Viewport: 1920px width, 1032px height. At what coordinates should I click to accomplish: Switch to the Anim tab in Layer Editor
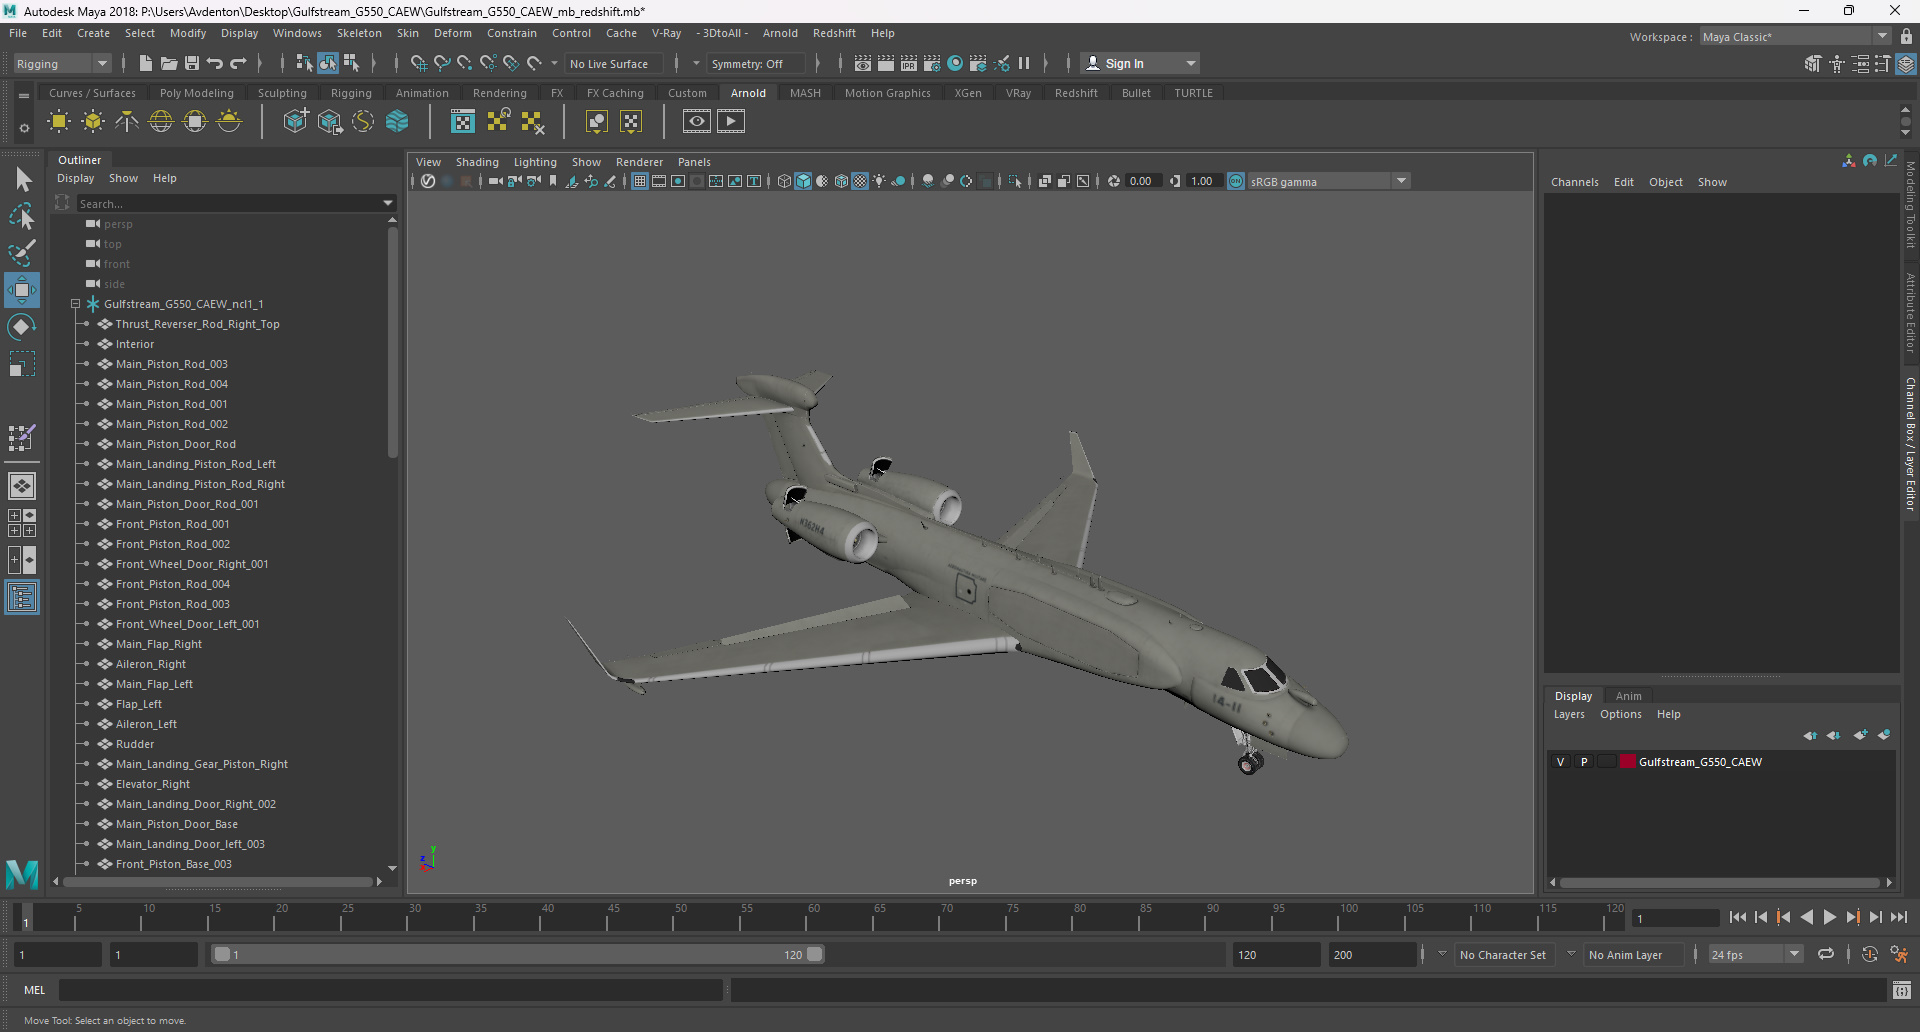[x=1628, y=696]
